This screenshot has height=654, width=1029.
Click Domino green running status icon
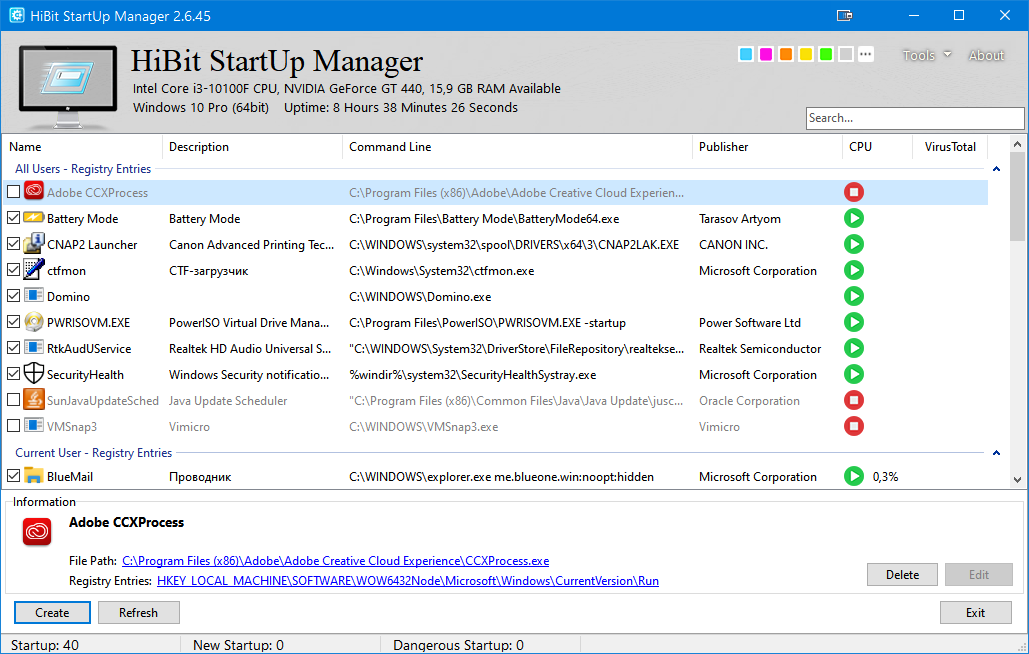853,296
